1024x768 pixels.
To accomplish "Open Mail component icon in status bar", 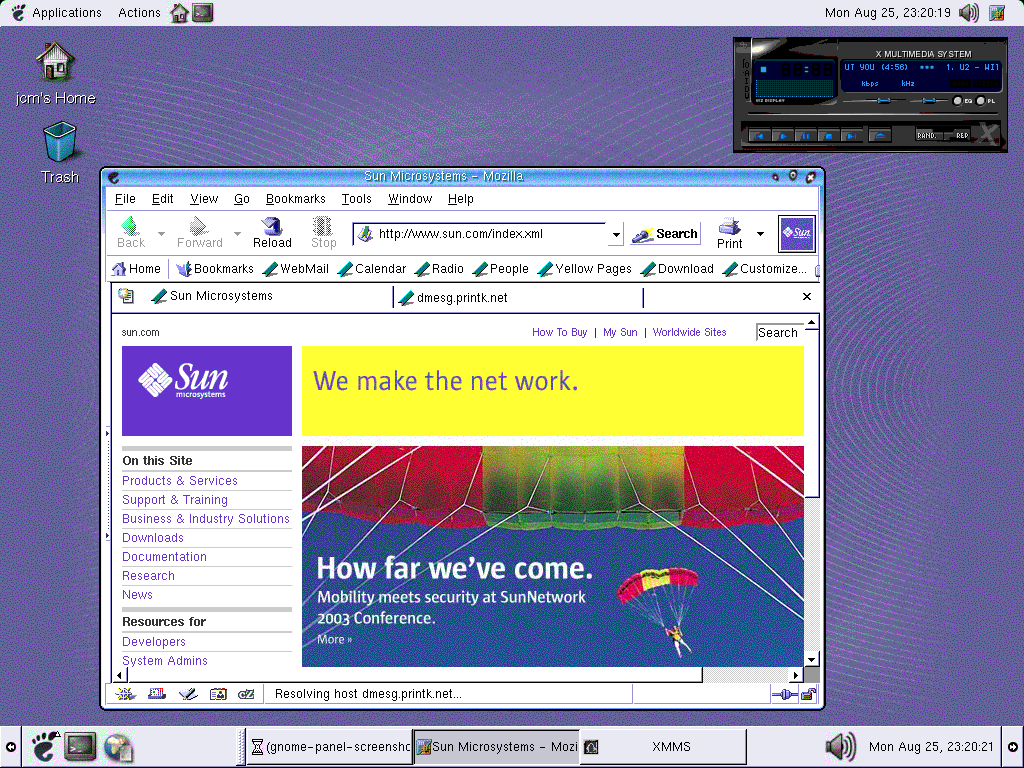I will point(157,694).
